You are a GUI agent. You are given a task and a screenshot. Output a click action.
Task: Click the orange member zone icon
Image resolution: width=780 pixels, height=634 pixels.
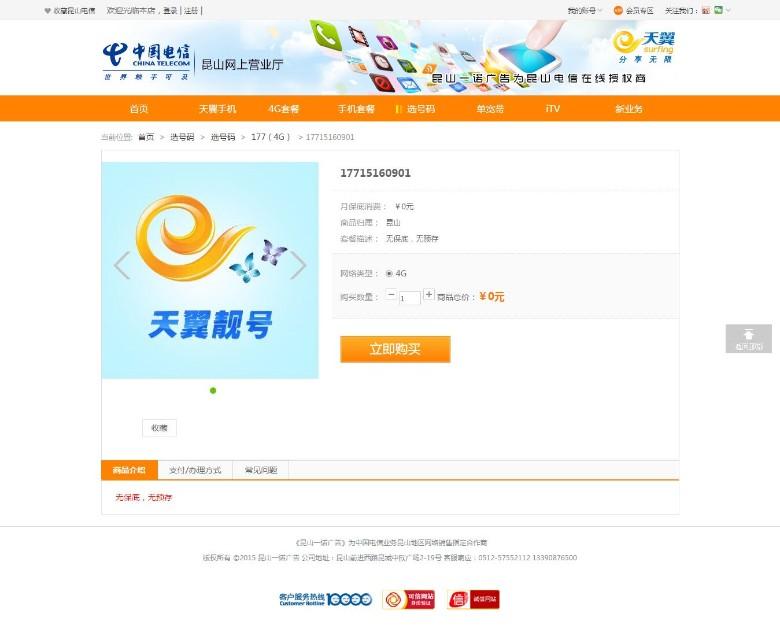coord(618,10)
